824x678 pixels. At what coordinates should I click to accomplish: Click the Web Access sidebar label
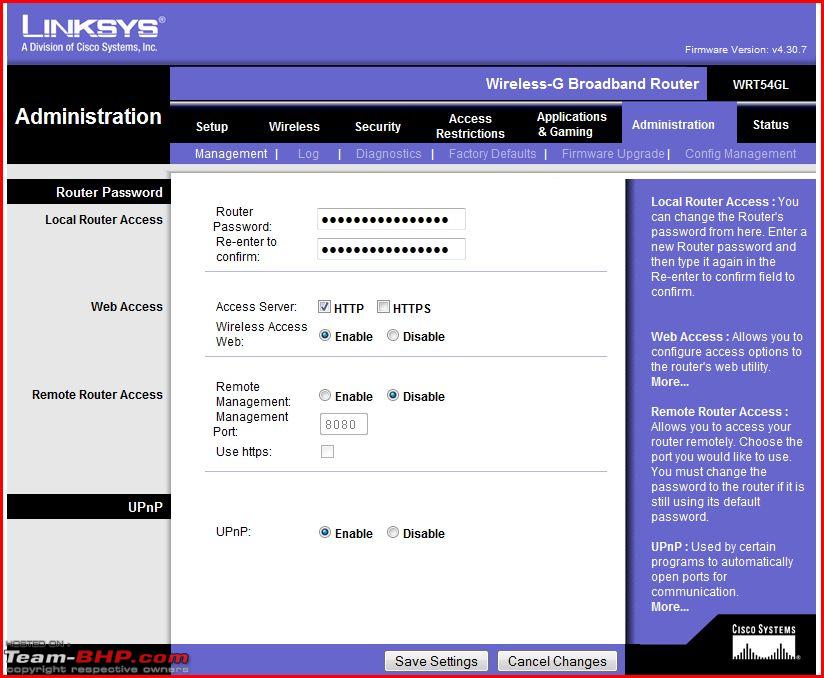point(127,306)
